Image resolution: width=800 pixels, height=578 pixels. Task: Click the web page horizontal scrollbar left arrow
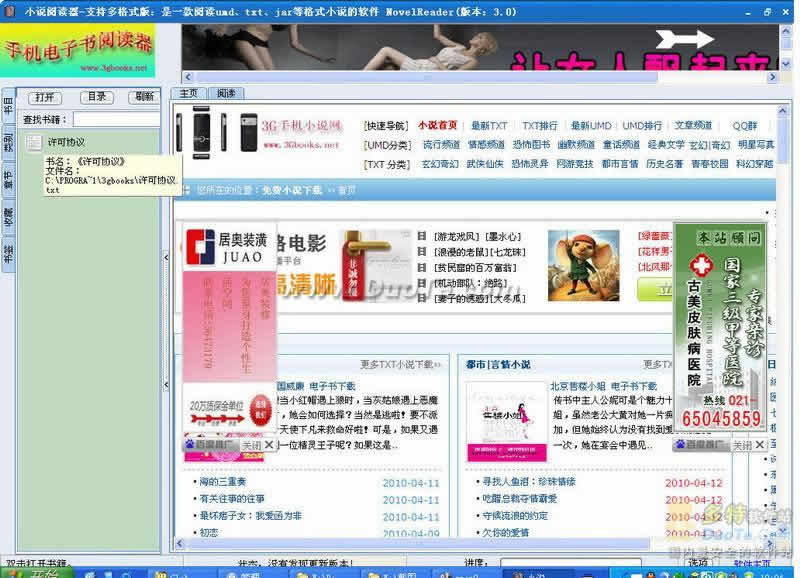pyautogui.click(x=180, y=544)
